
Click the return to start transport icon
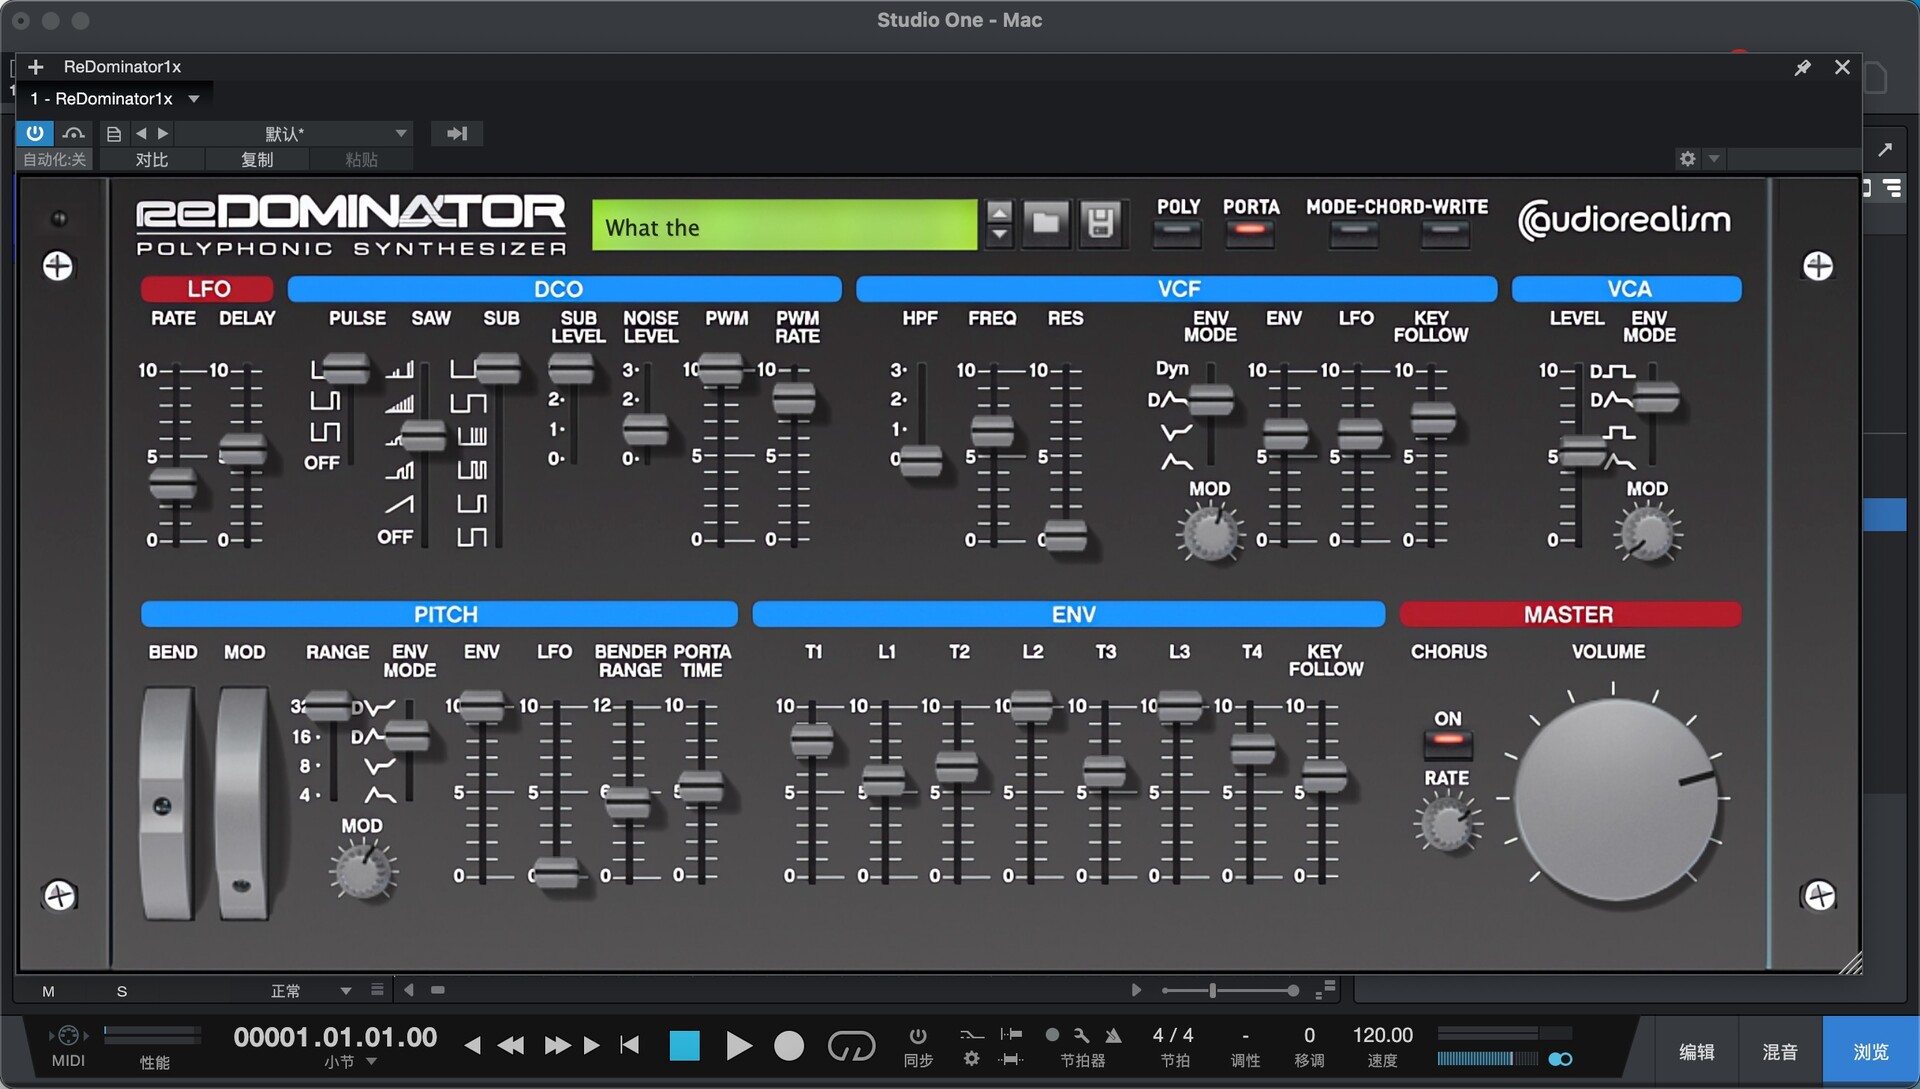630,1046
